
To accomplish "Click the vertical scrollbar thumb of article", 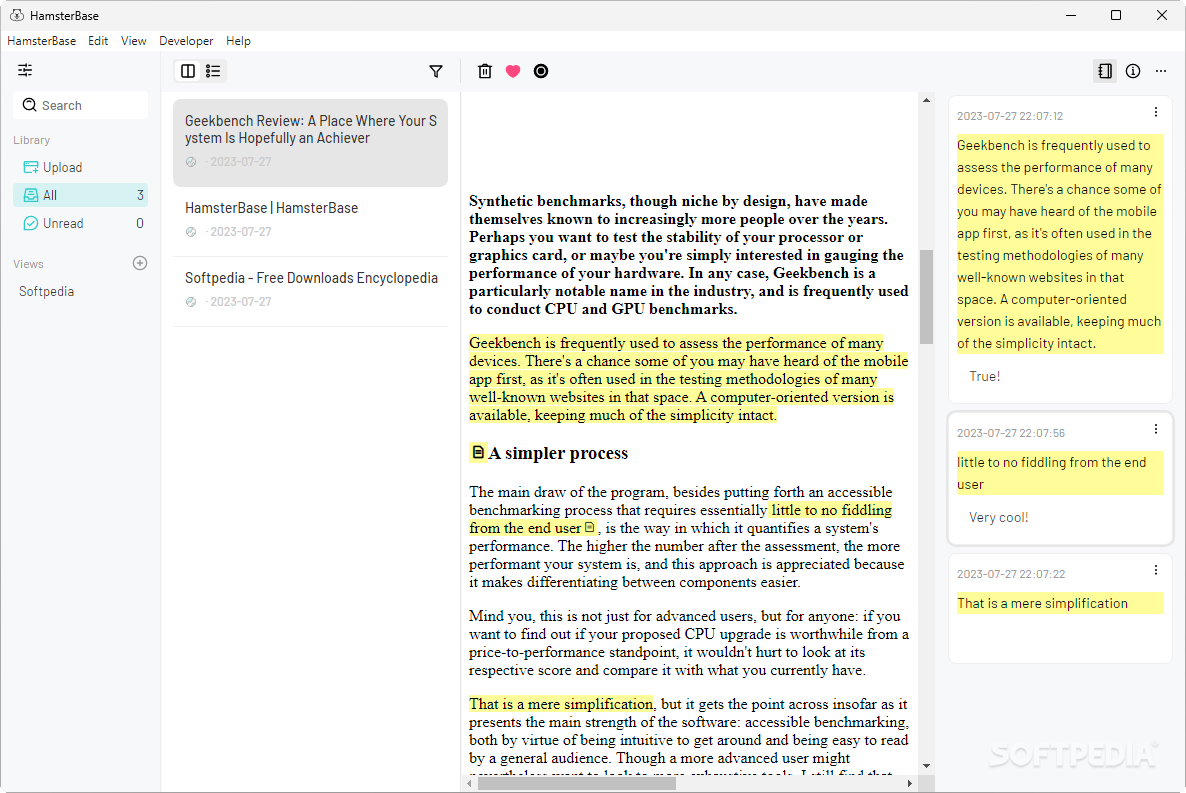I will (927, 297).
